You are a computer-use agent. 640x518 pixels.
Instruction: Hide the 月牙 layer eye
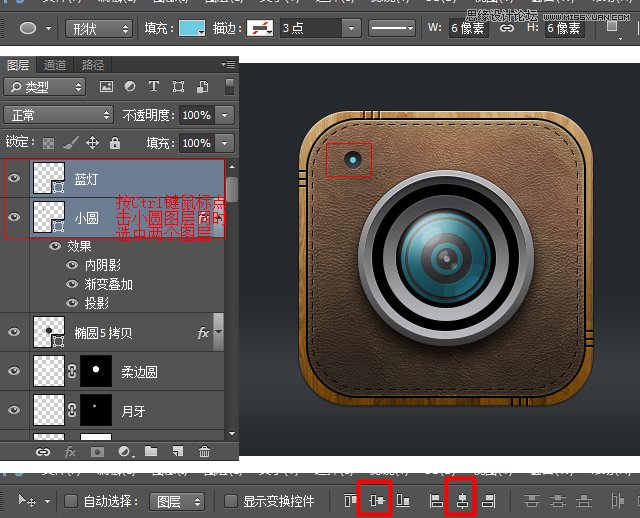14,409
